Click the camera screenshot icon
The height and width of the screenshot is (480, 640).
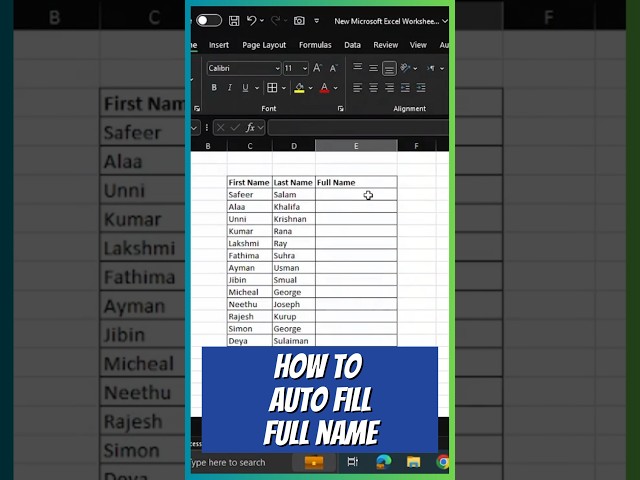[299, 21]
